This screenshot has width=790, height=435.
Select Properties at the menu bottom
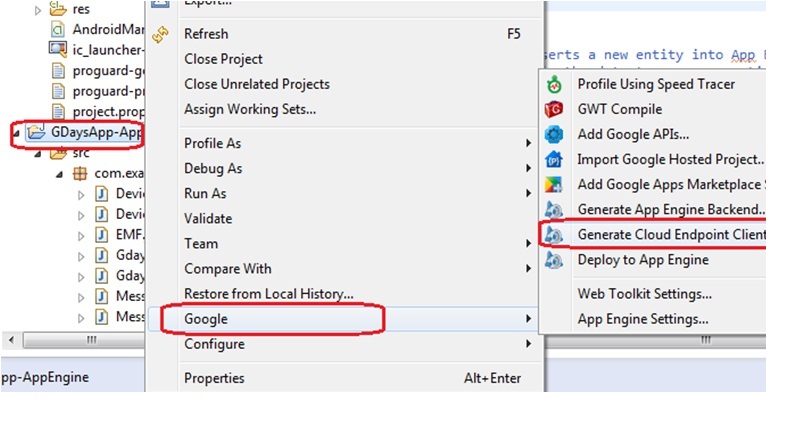[214, 378]
